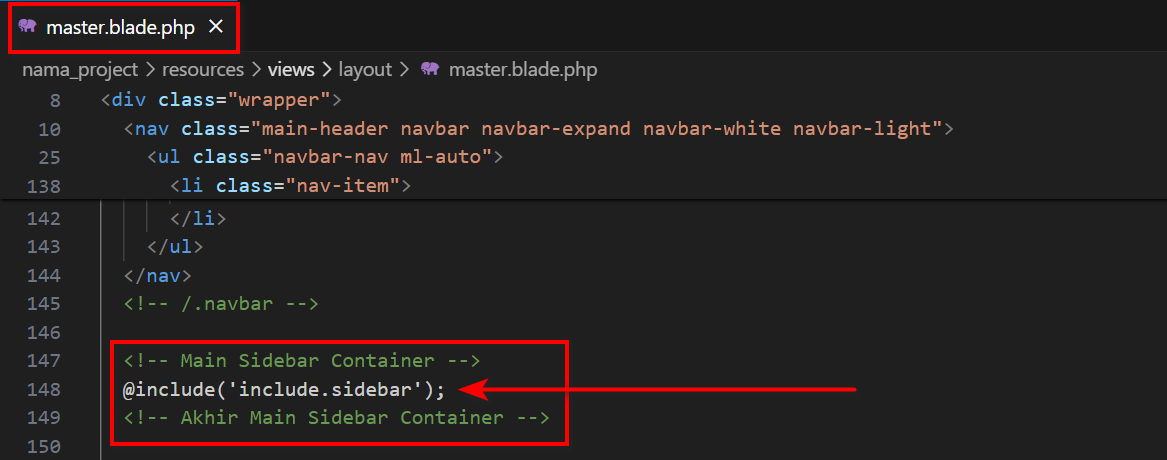1167x460 pixels.
Task: Select the master.blade.php editor tab
Action: pyautogui.click(x=121, y=28)
